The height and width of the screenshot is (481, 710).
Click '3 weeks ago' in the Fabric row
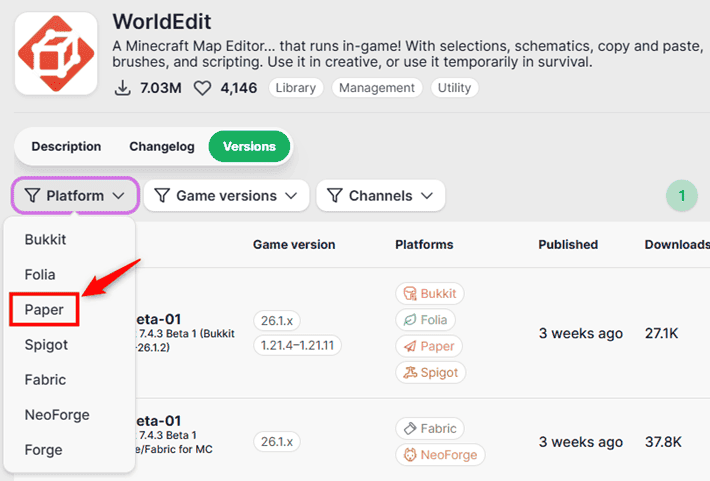click(580, 442)
